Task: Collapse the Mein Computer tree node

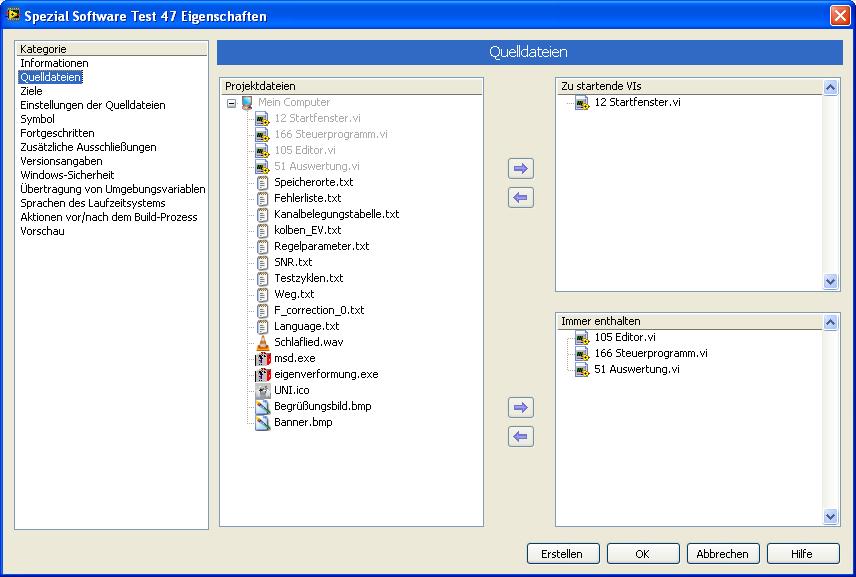Action: click(x=231, y=103)
